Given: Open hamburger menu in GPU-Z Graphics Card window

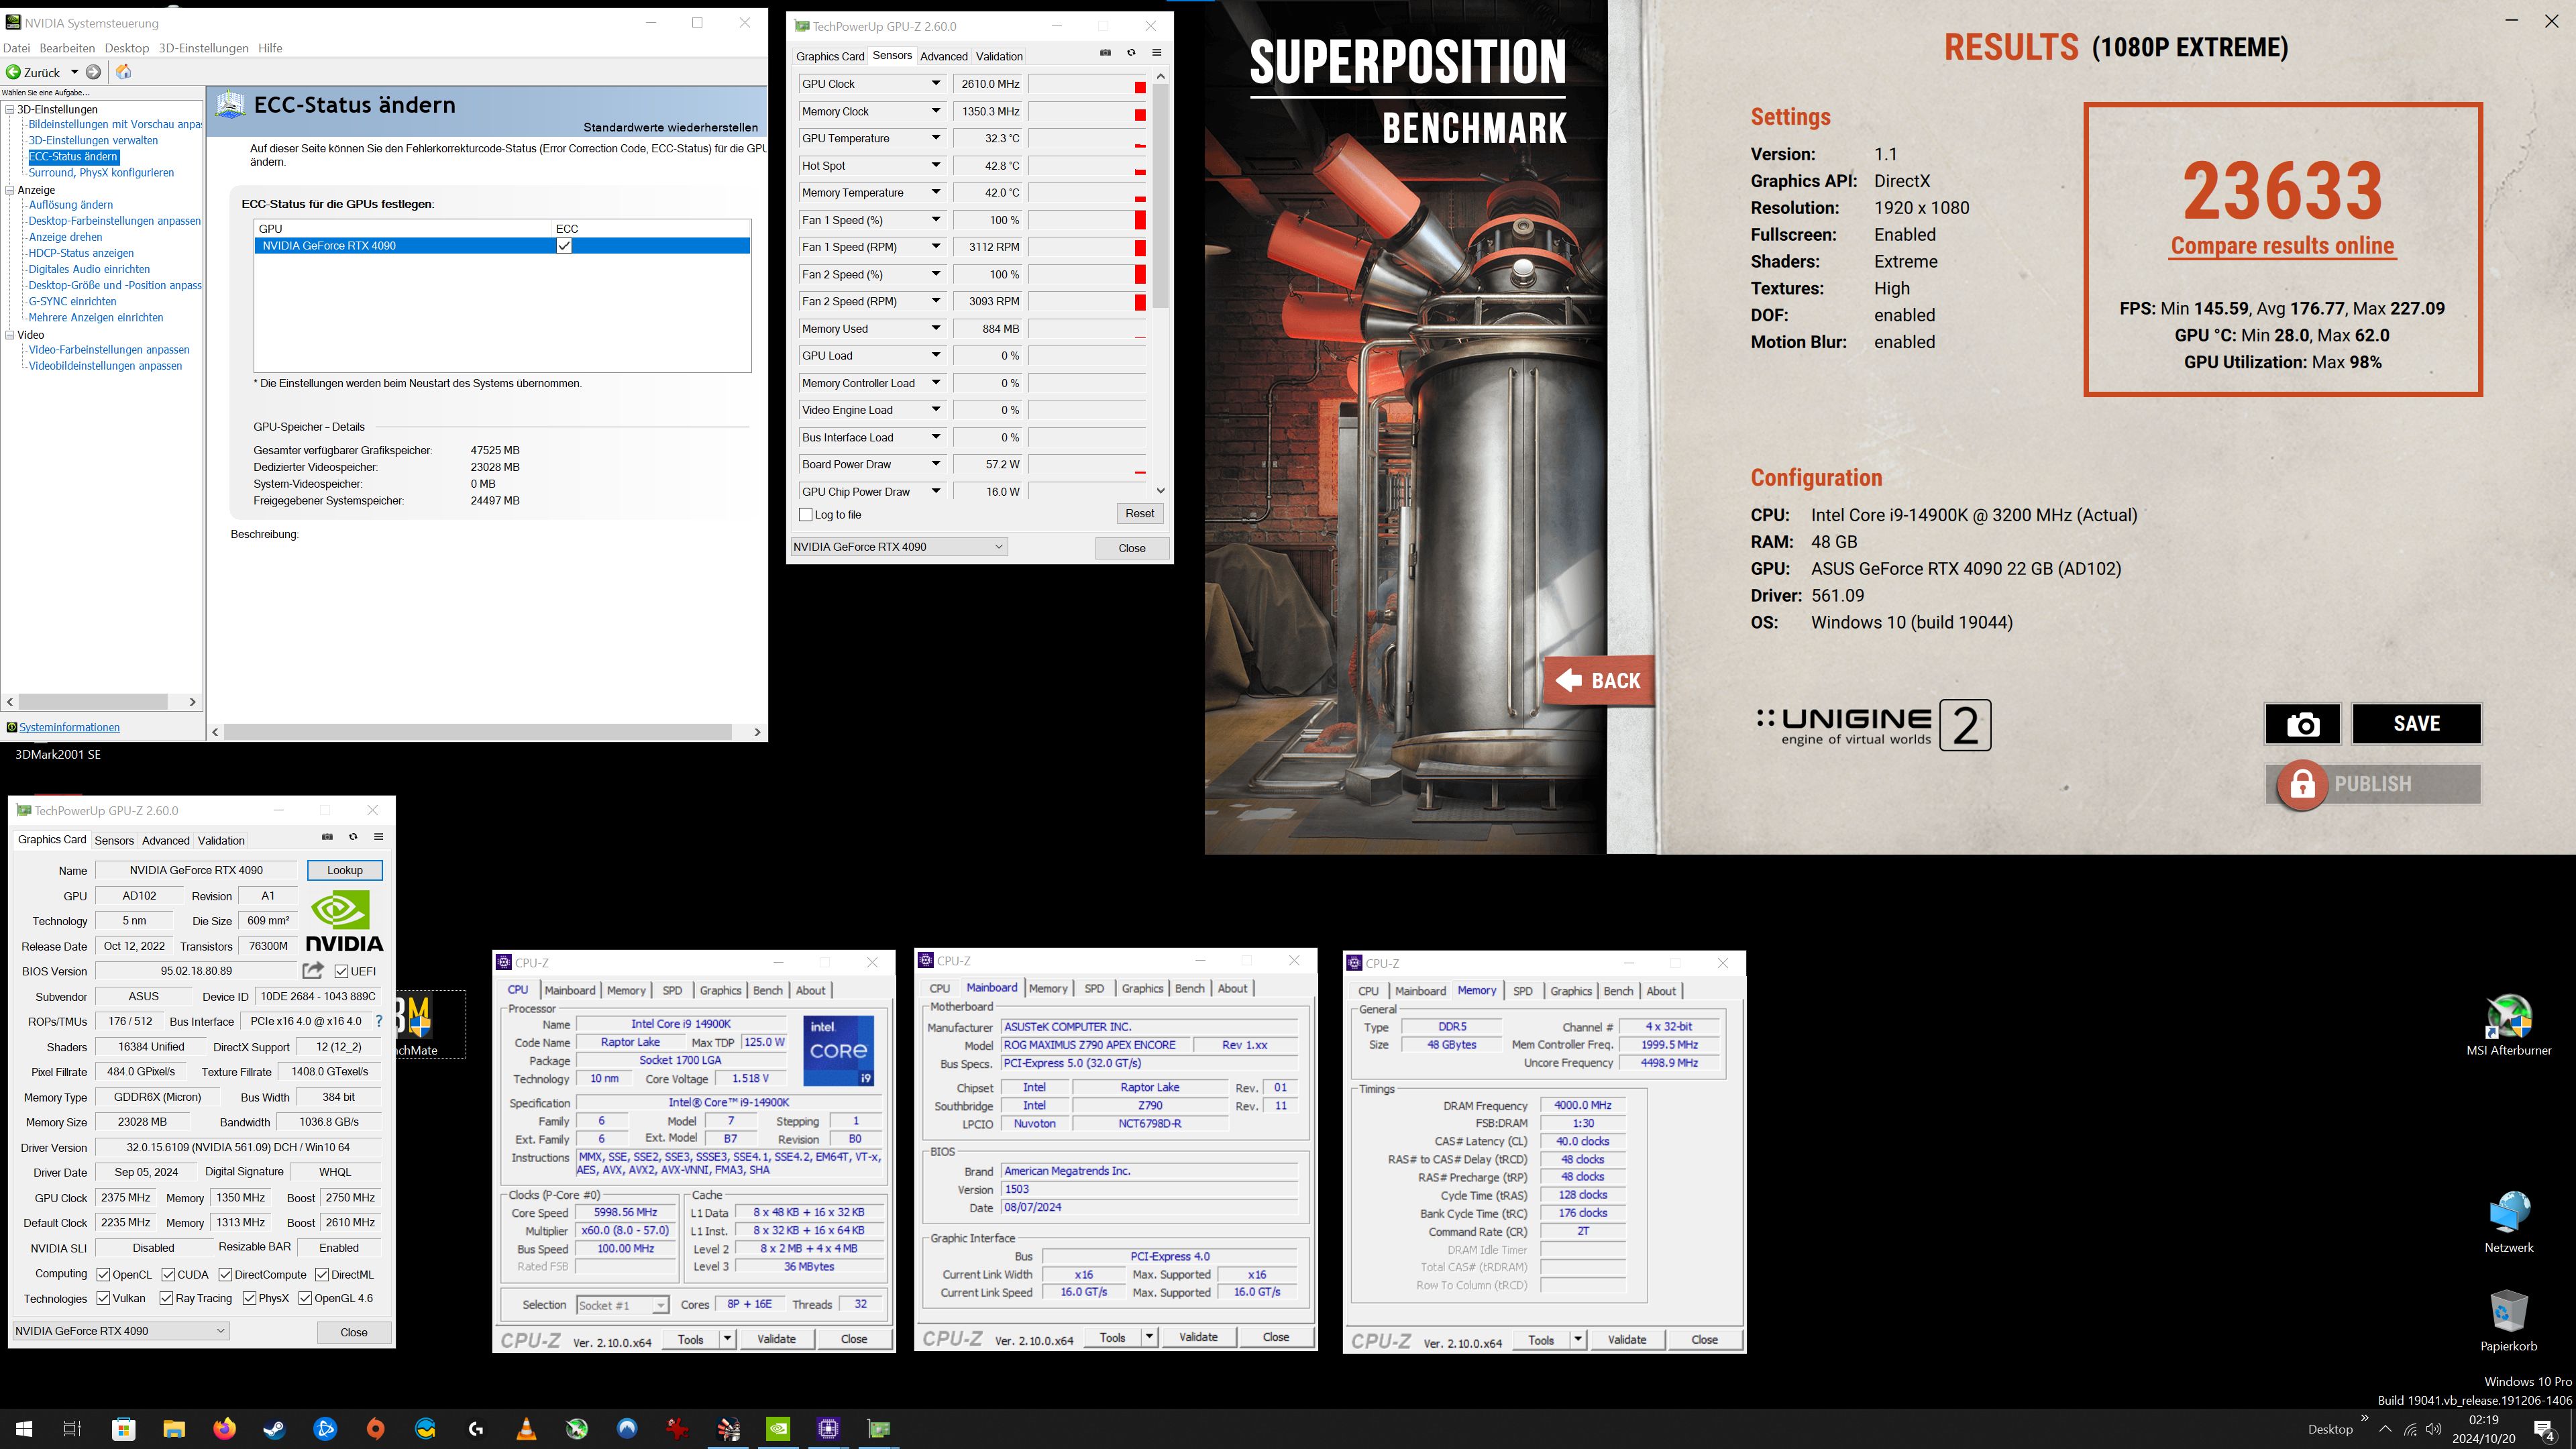Looking at the screenshot, I should pyautogui.click(x=378, y=837).
